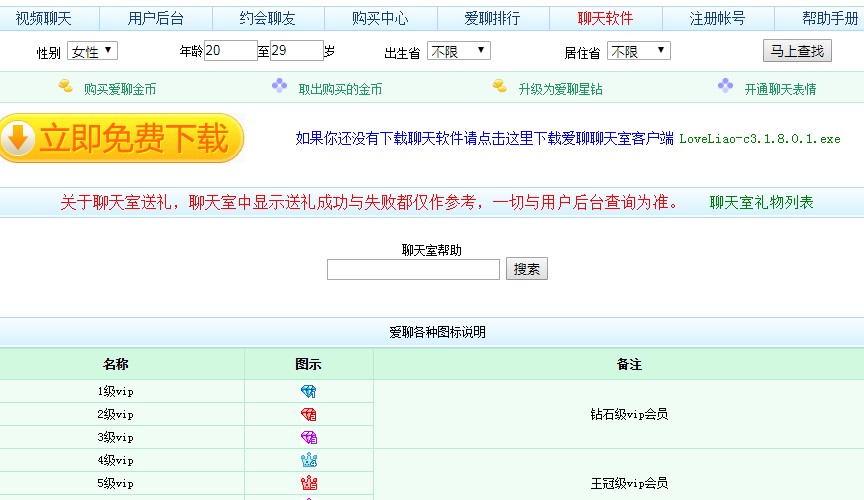Click the purple flower icon beside 取出购买的金币
Viewport: 864px width, 500px height.
click(x=279, y=85)
